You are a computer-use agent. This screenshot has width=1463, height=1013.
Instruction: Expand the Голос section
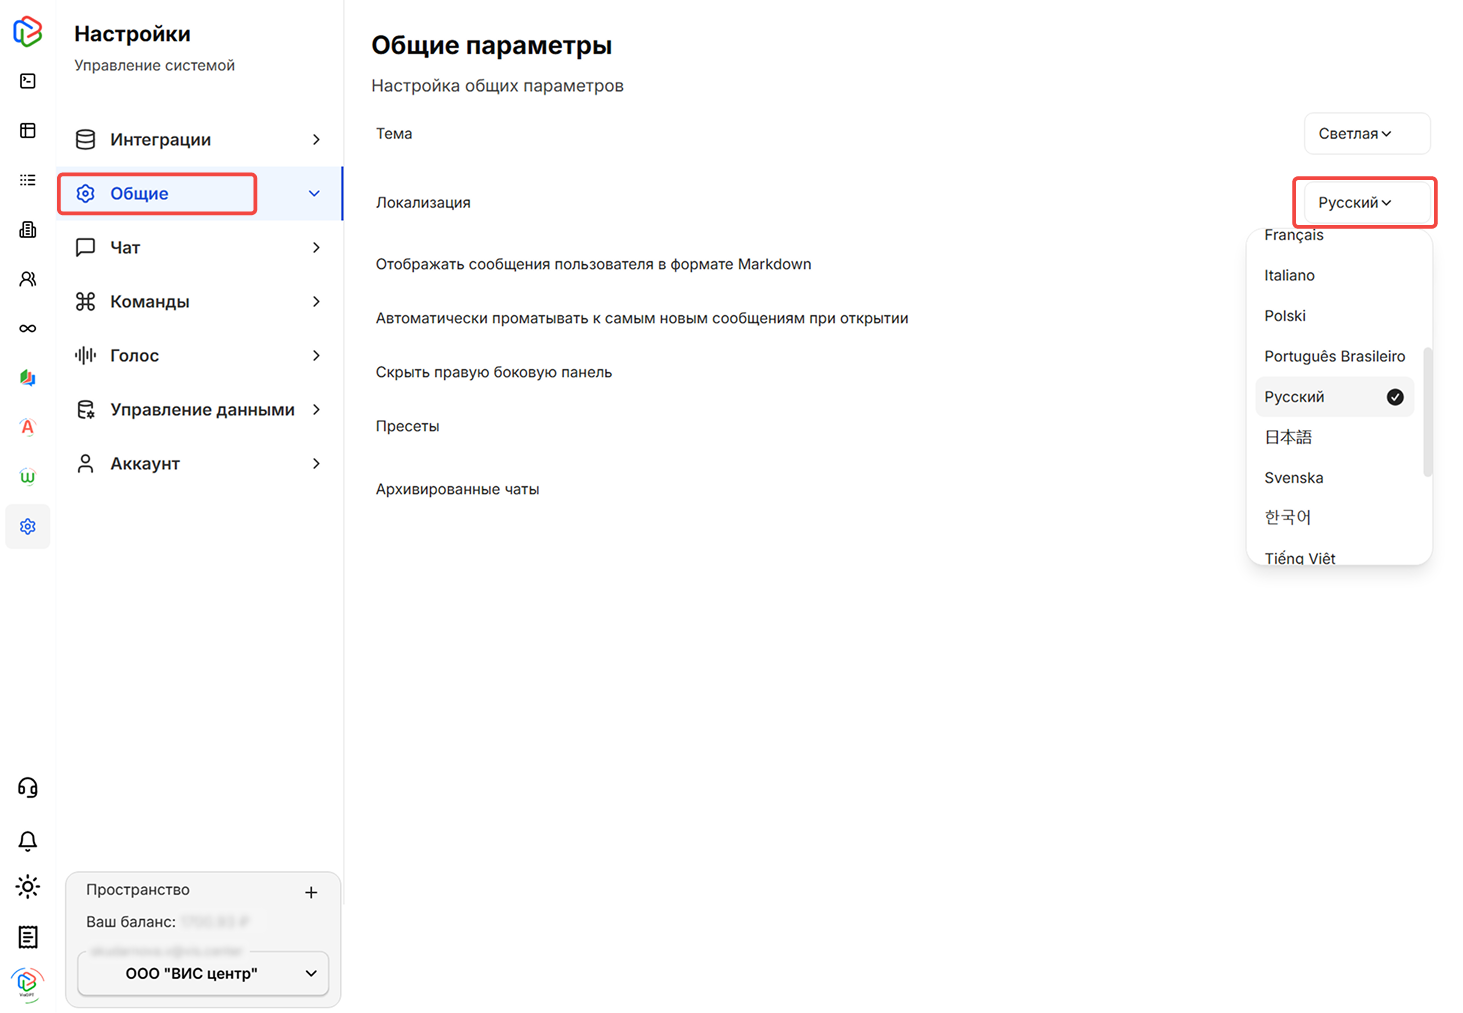pos(198,355)
